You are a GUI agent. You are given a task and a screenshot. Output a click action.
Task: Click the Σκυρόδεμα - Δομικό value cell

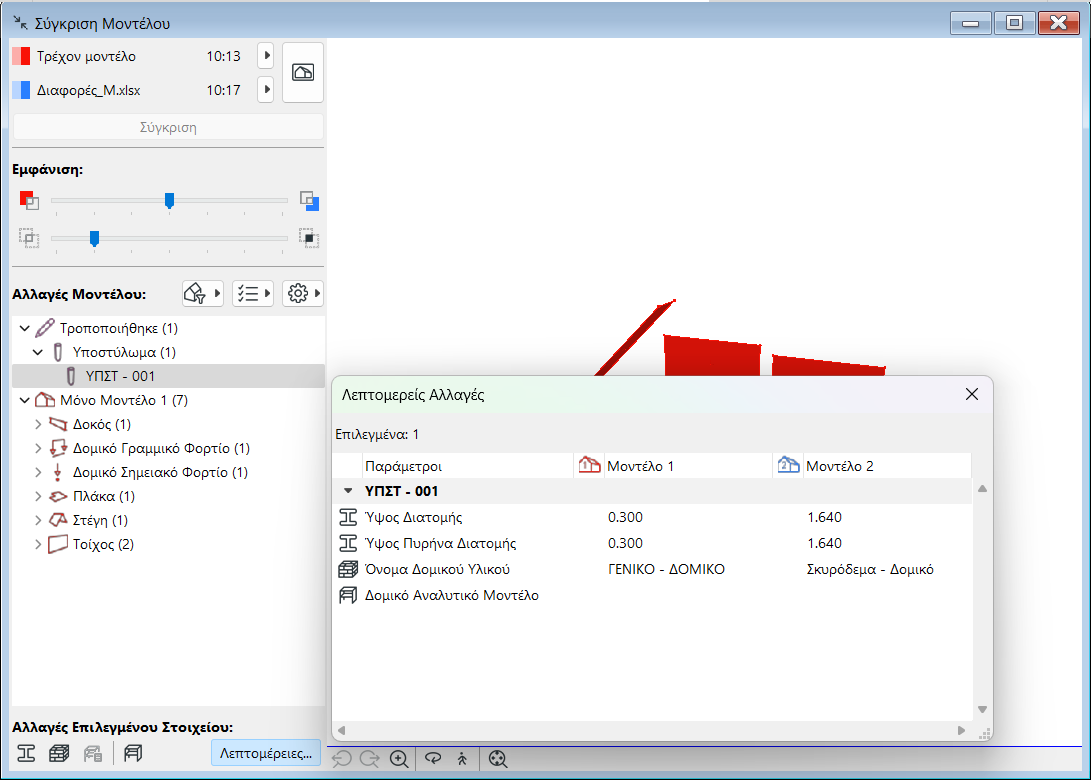(x=870, y=569)
